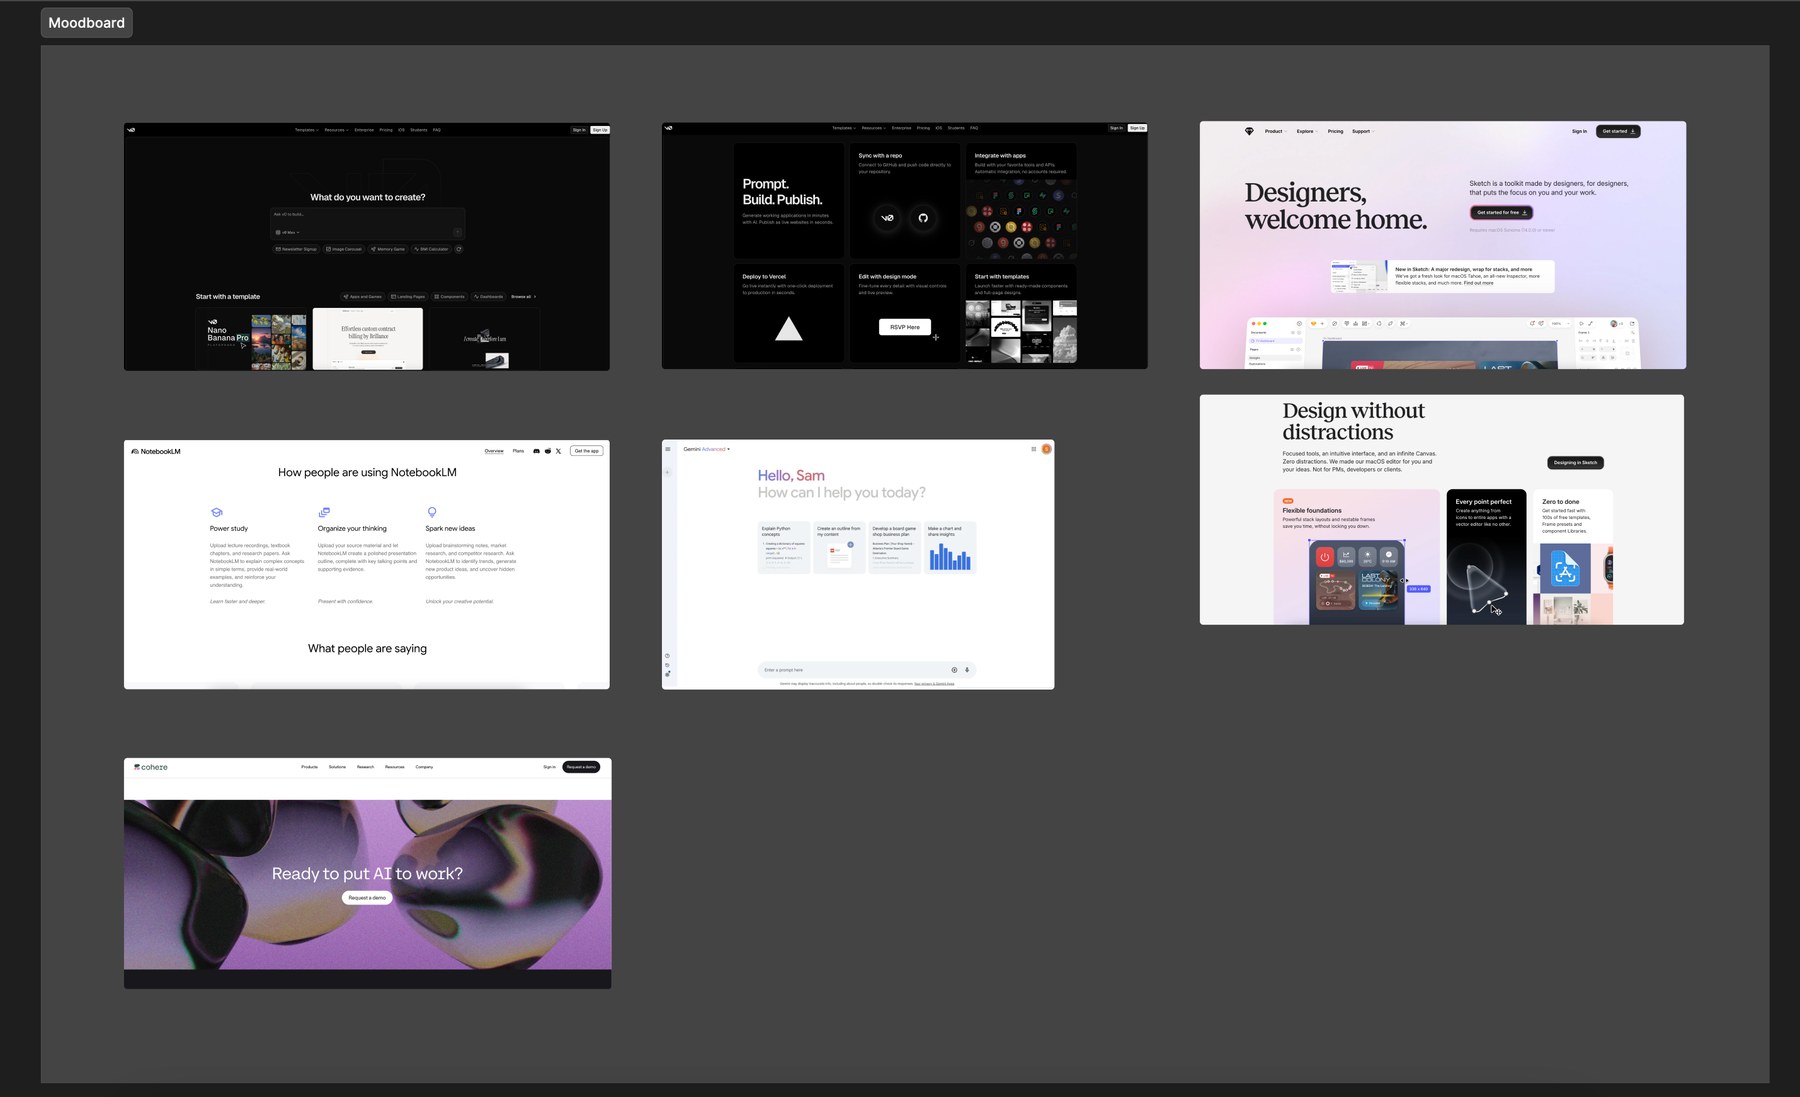Image resolution: width=1800 pixels, height=1097 pixels.
Task: Click the Sketch diamond logo icon
Action: point(1249,131)
